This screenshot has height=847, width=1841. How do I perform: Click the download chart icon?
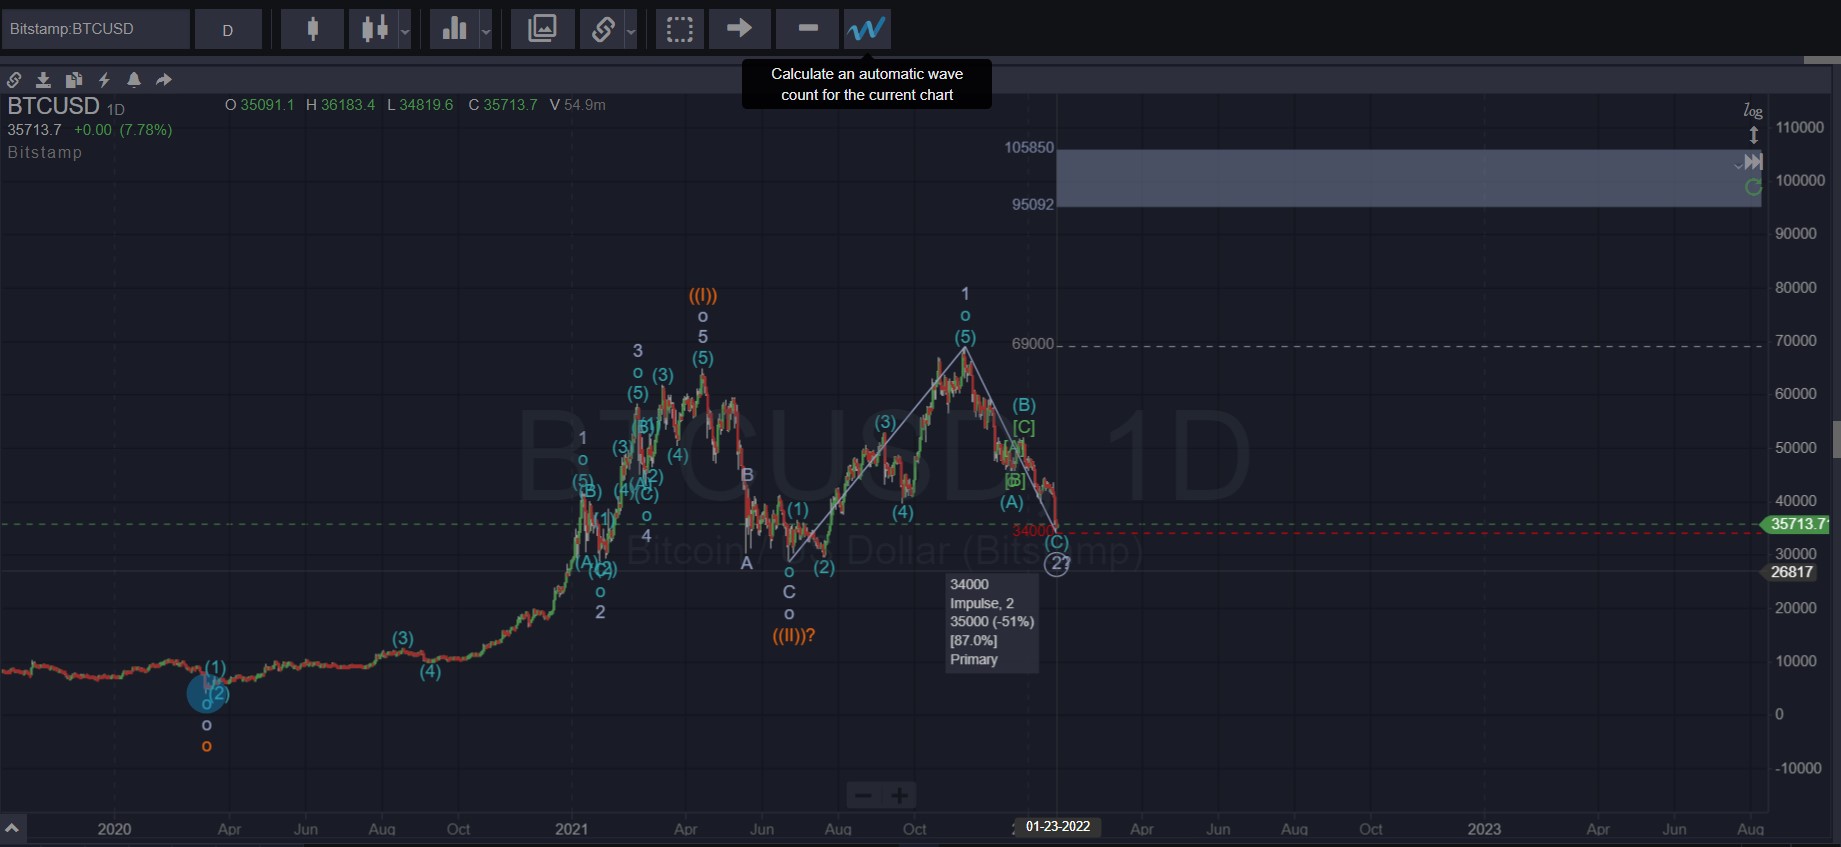43,80
